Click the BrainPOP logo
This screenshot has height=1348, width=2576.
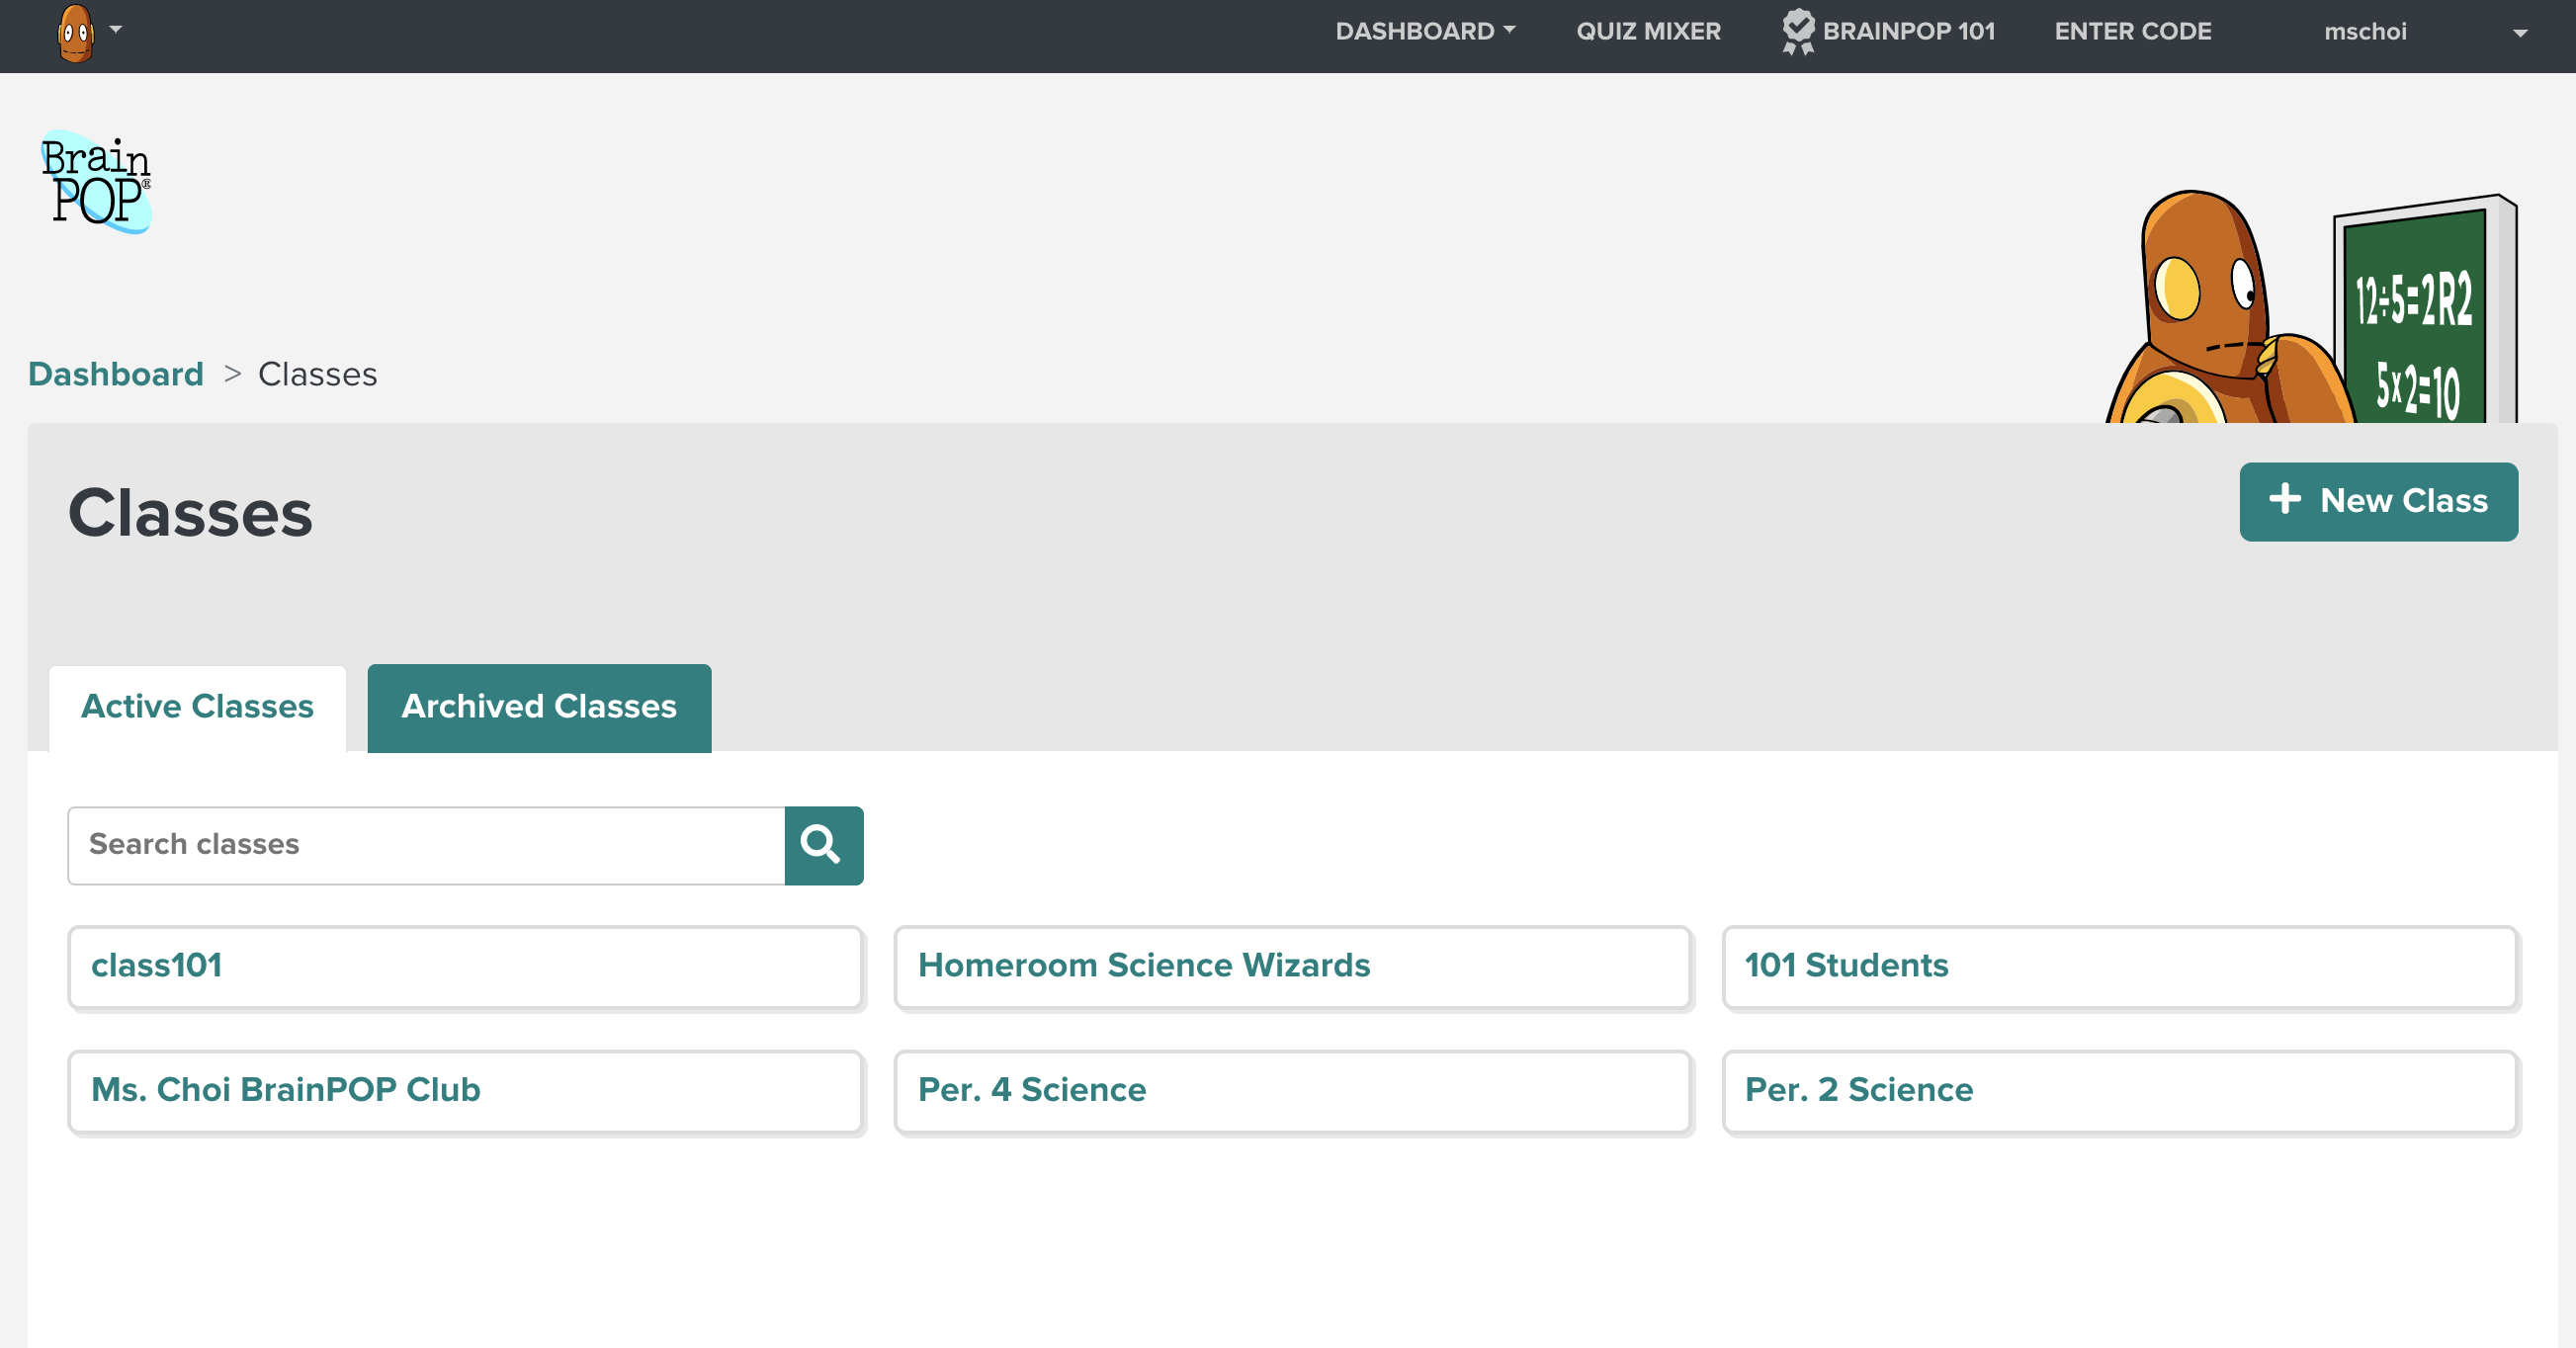(x=96, y=182)
